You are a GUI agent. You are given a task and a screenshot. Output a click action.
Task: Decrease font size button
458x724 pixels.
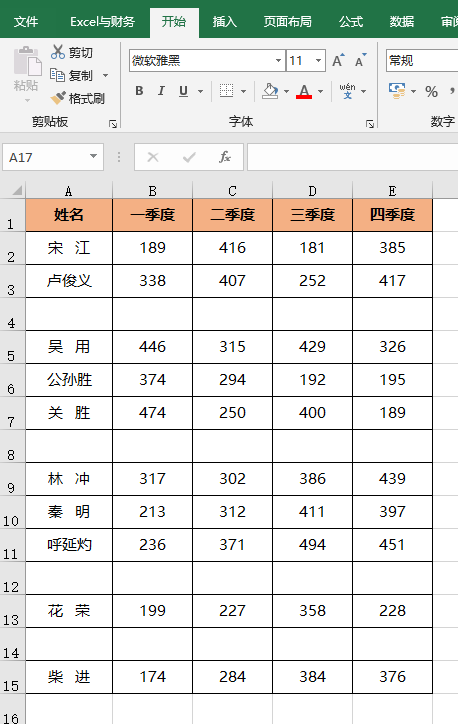click(x=360, y=60)
